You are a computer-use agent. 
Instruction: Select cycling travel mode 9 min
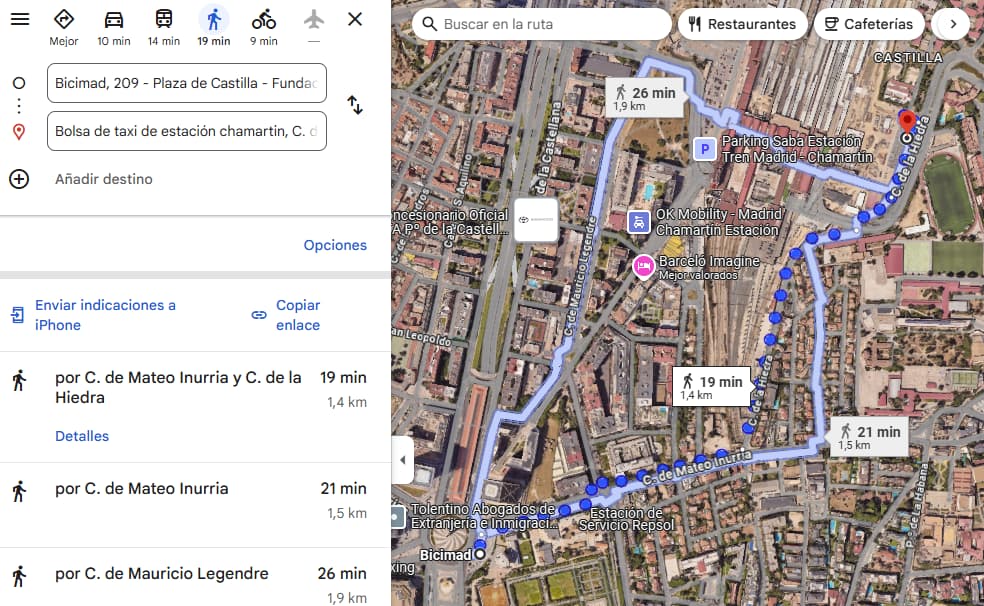click(264, 28)
